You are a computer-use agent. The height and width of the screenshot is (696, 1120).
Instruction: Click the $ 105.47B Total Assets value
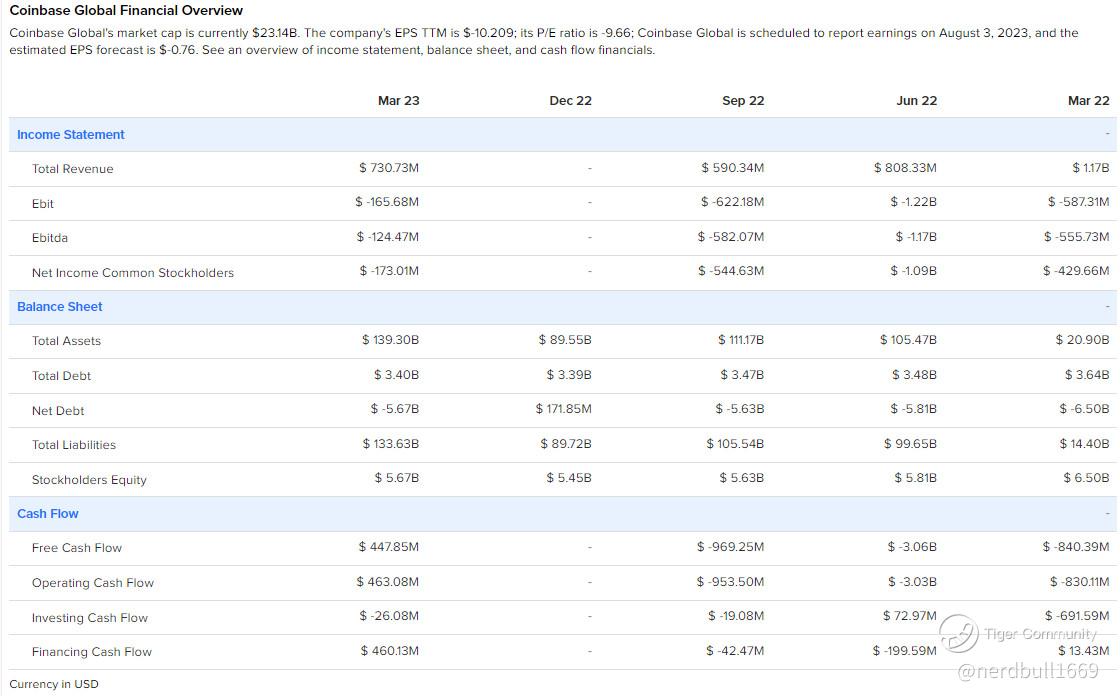pos(908,340)
